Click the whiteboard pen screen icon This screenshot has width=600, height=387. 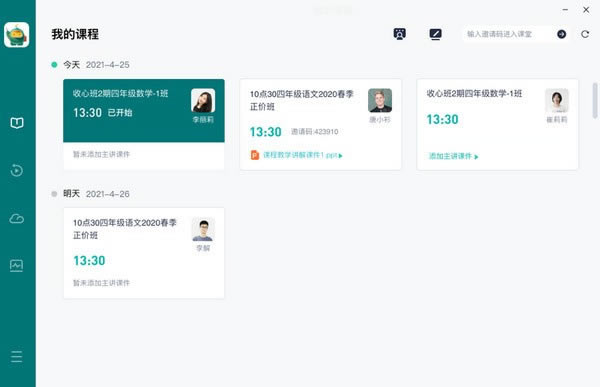click(435, 34)
